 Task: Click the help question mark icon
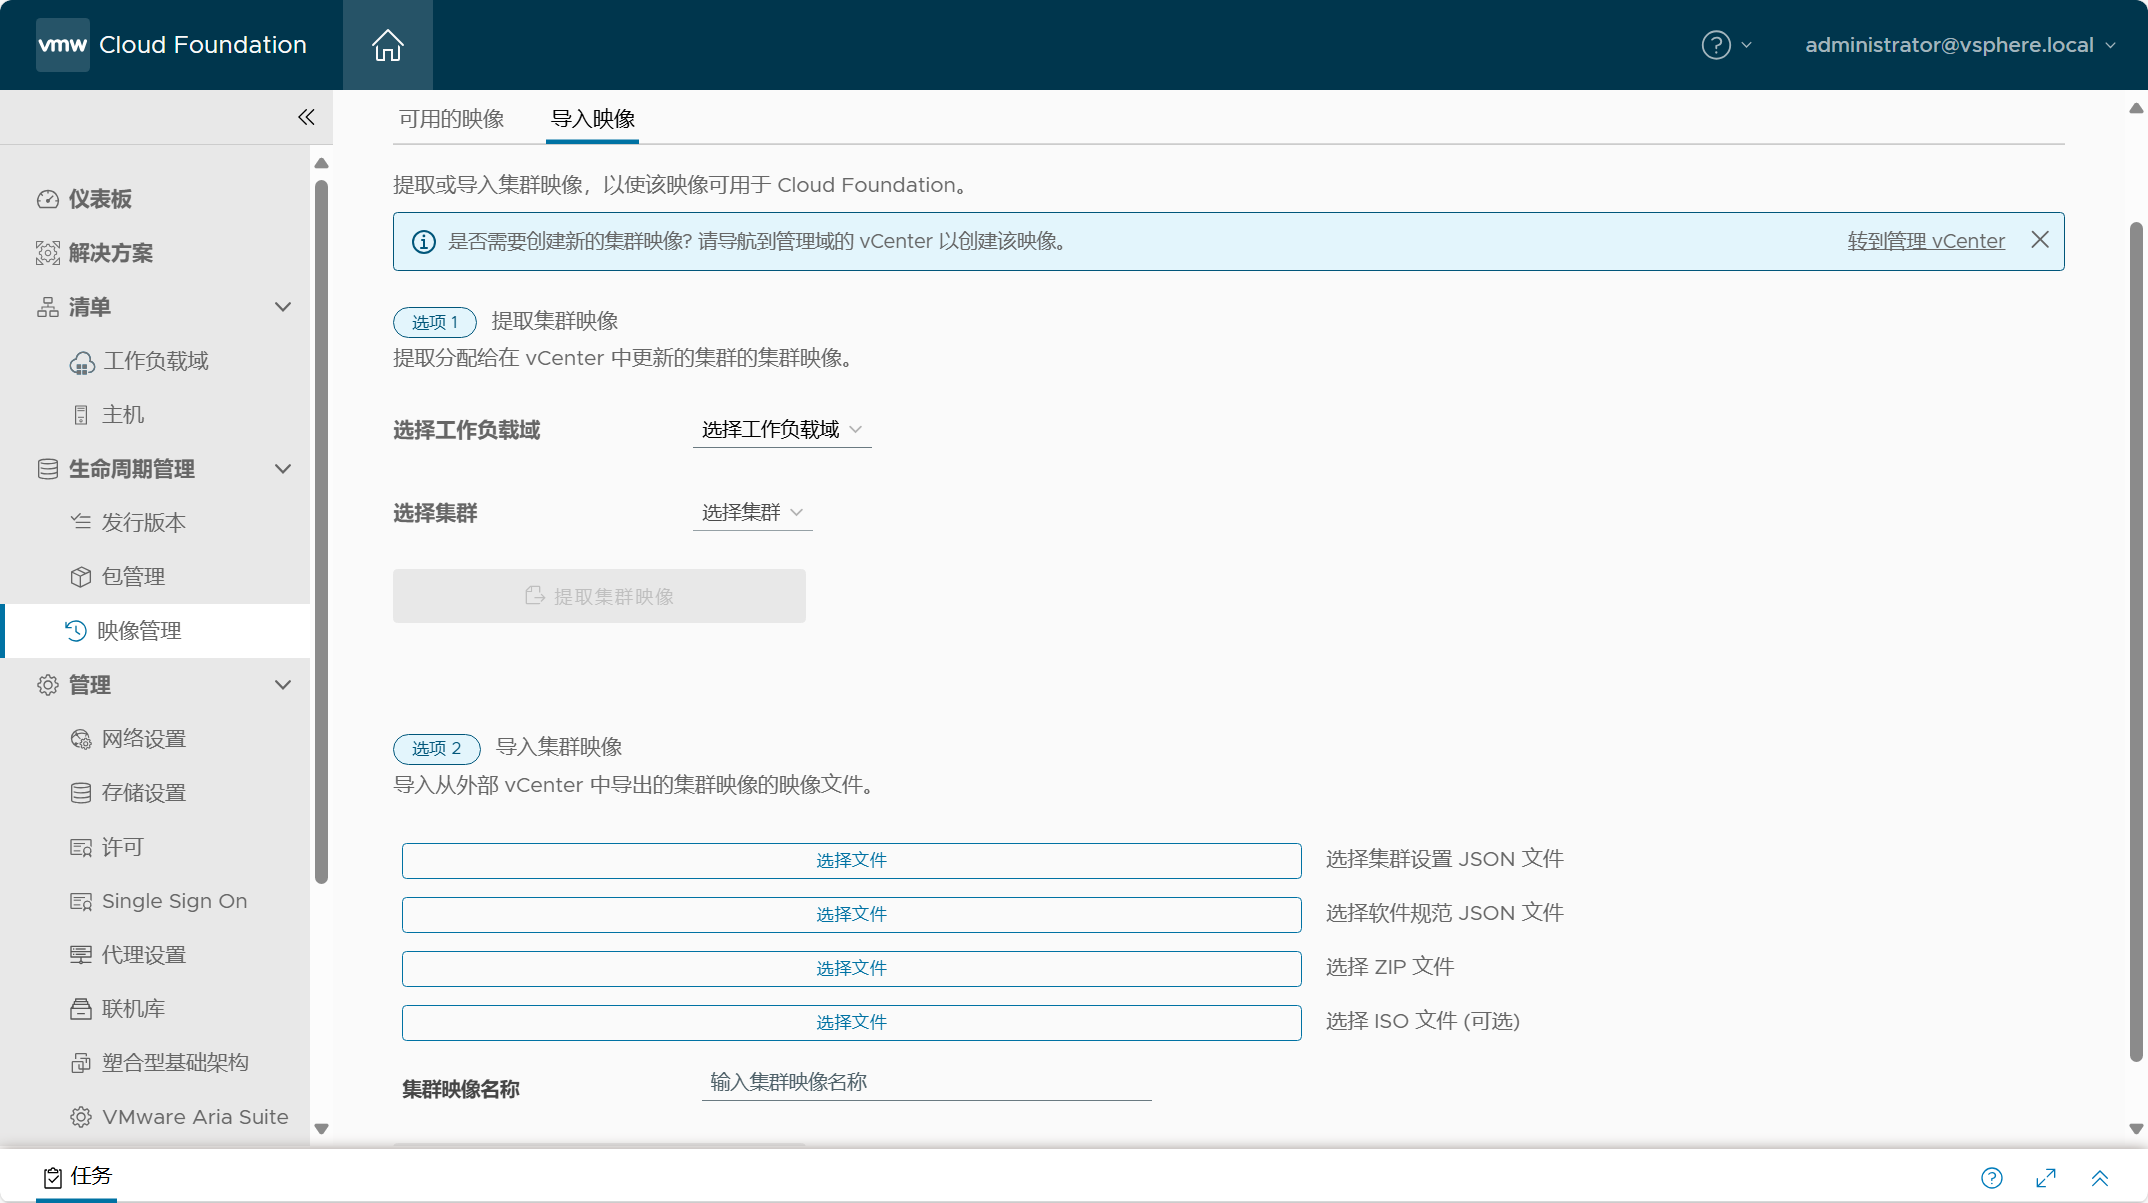pos(1716,44)
